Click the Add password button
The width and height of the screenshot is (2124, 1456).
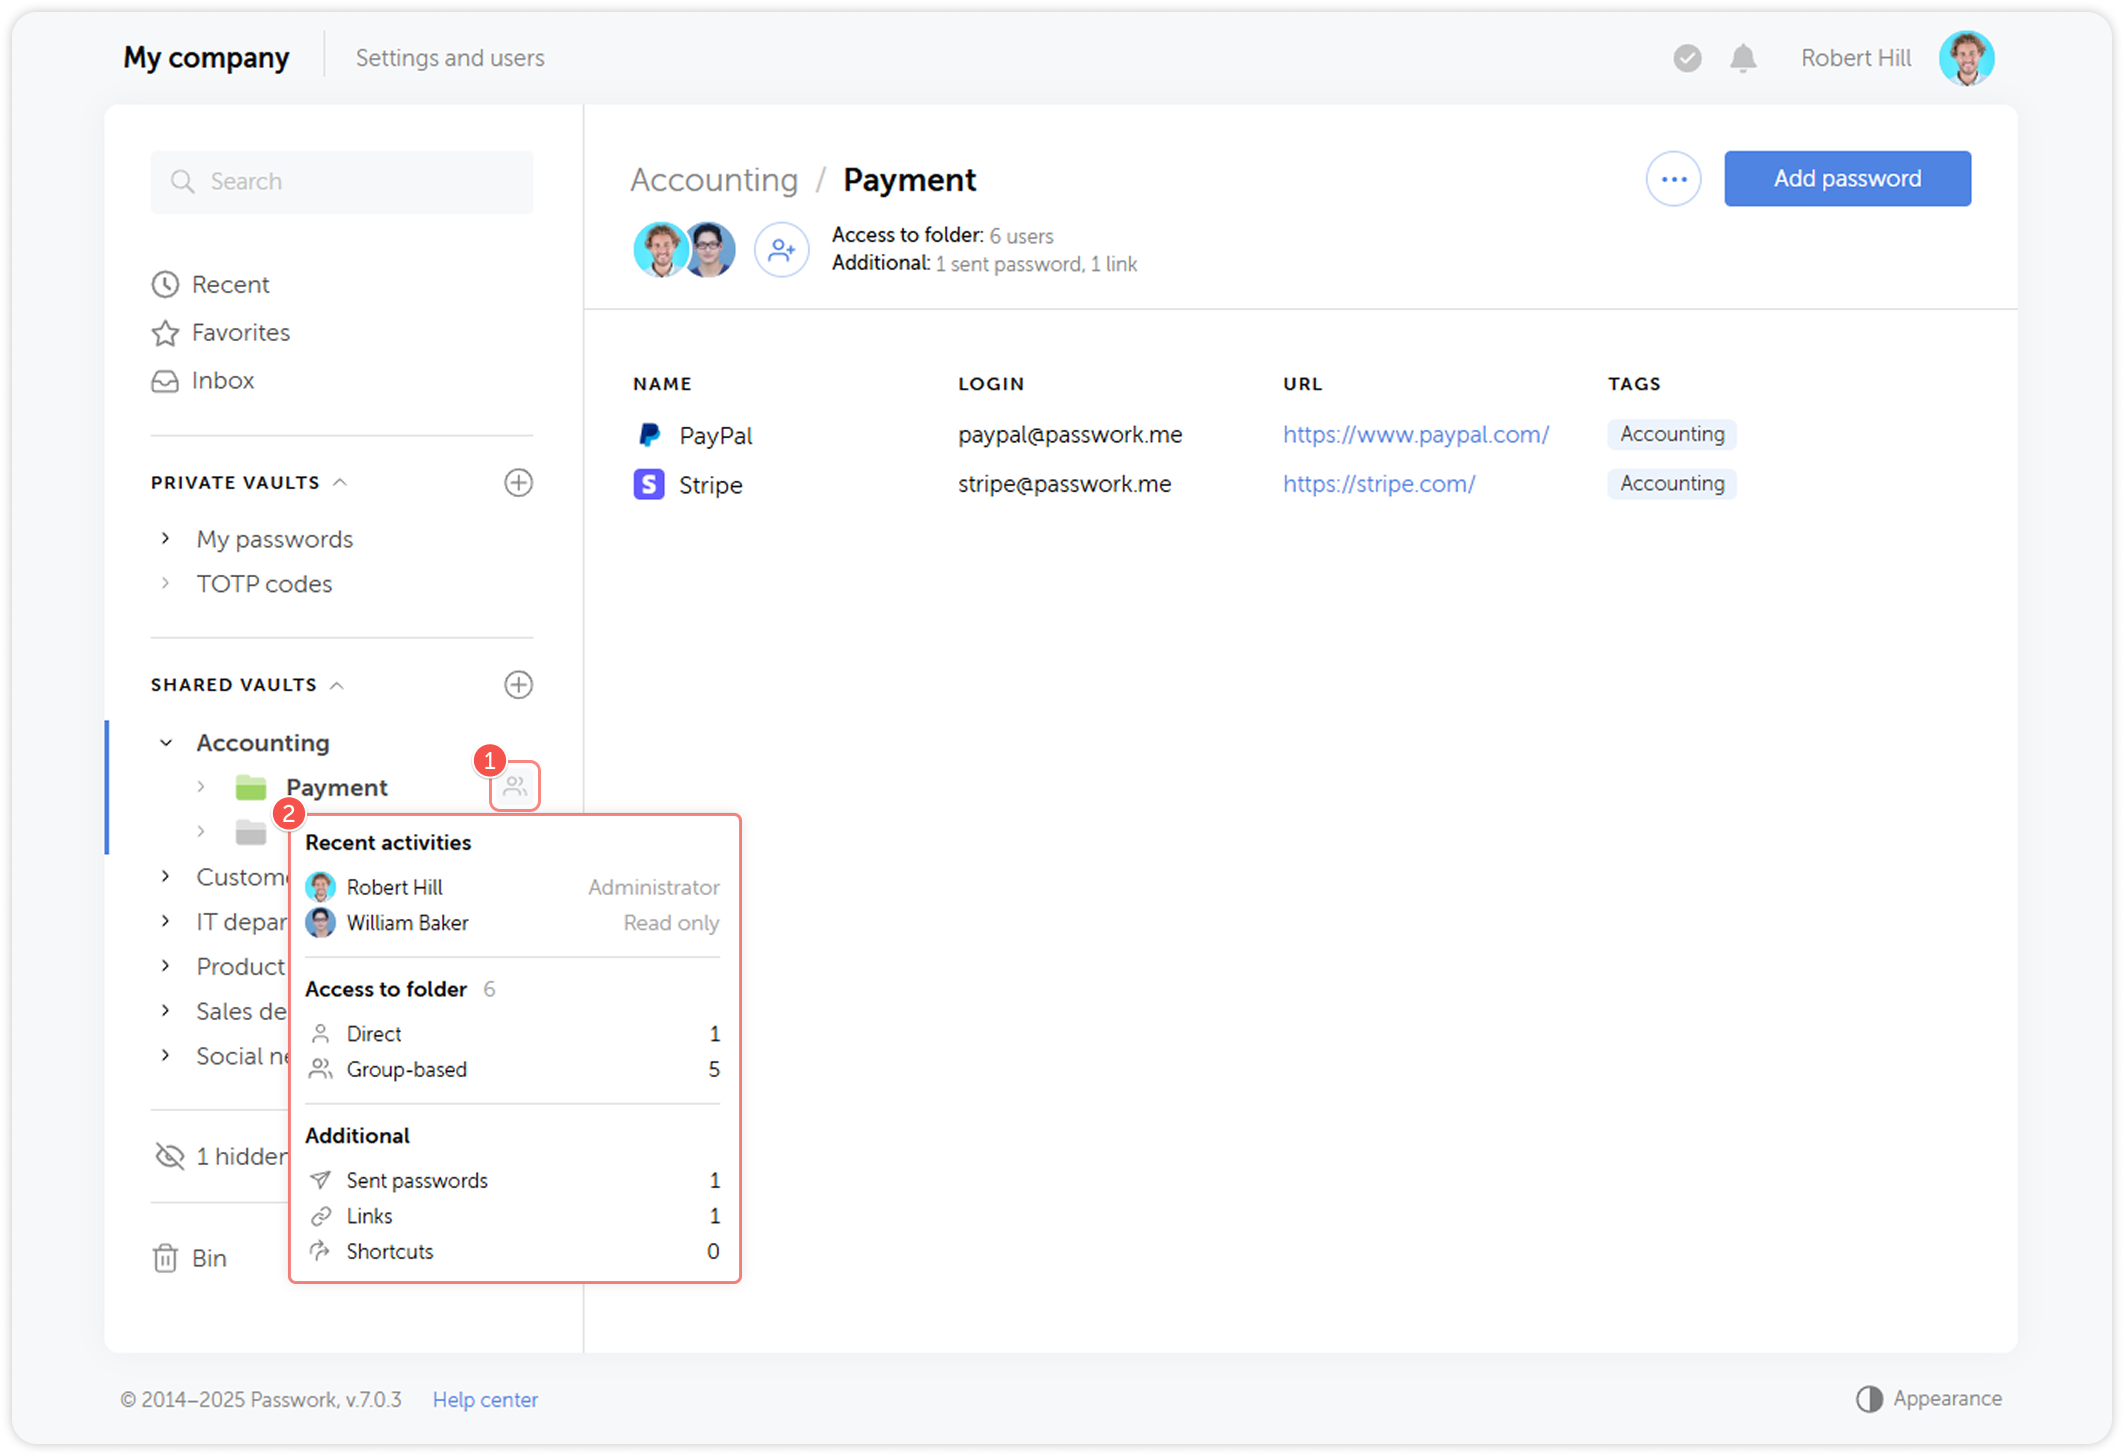tap(1847, 178)
